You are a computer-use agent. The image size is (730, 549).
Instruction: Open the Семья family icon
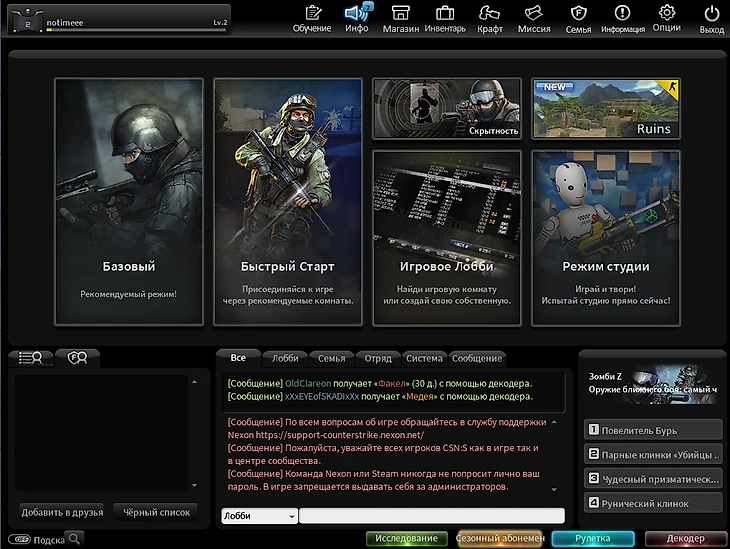[578, 17]
